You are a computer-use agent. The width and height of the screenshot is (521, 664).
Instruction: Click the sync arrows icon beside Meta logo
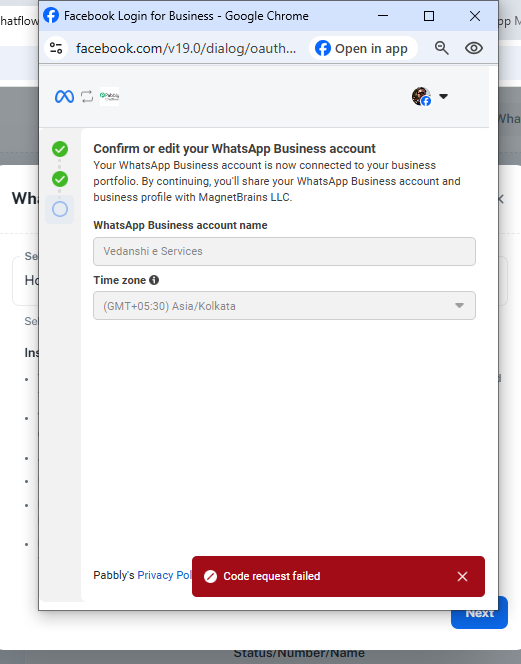(x=87, y=97)
